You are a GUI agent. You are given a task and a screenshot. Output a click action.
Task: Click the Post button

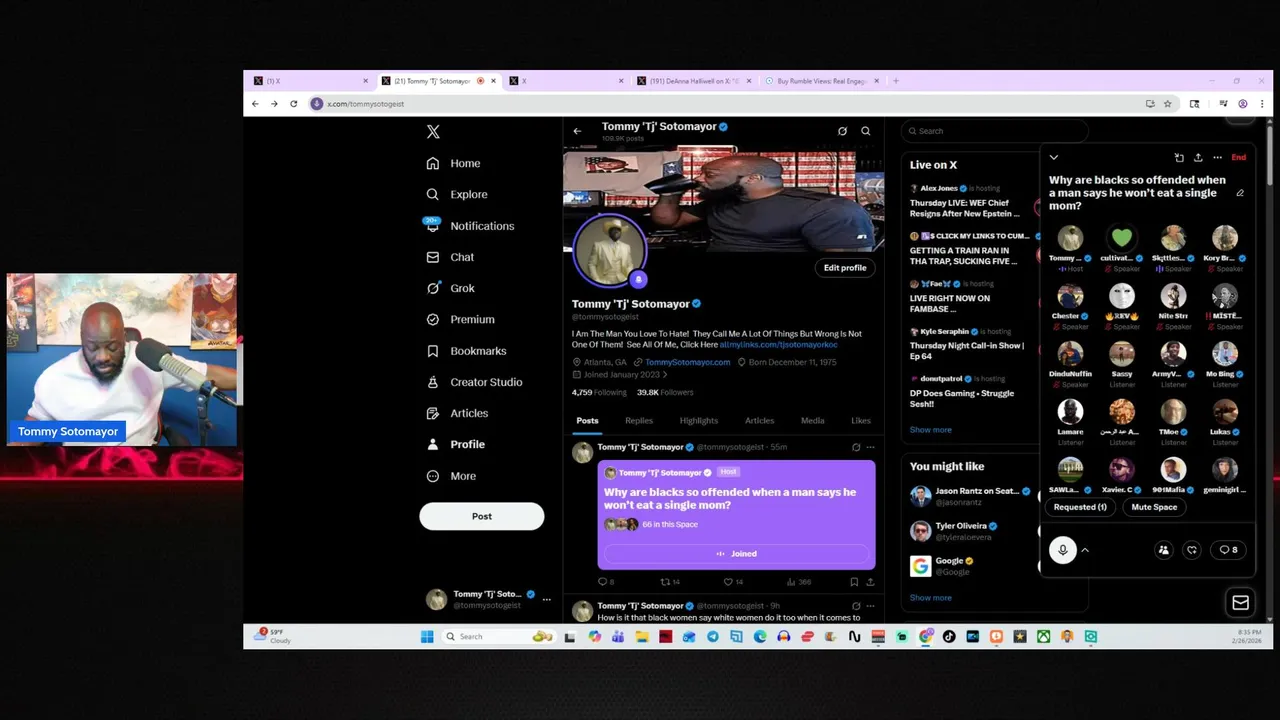pyautogui.click(x=482, y=516)
